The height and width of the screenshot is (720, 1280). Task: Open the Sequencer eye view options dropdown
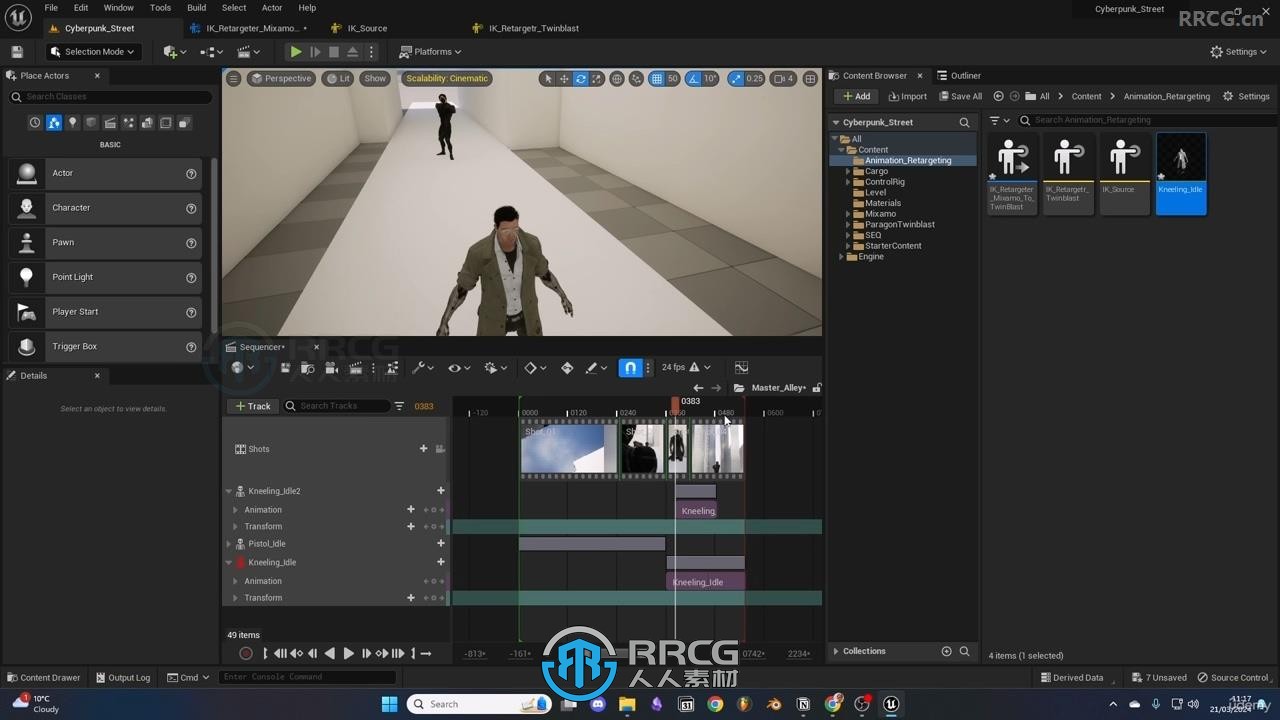pos(459,368)
